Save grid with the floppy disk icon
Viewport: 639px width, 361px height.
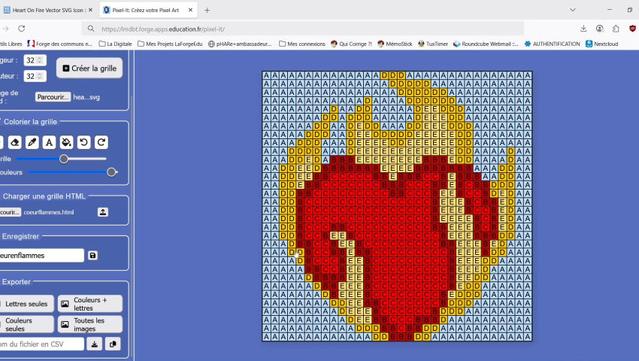(x=93, y=255)
